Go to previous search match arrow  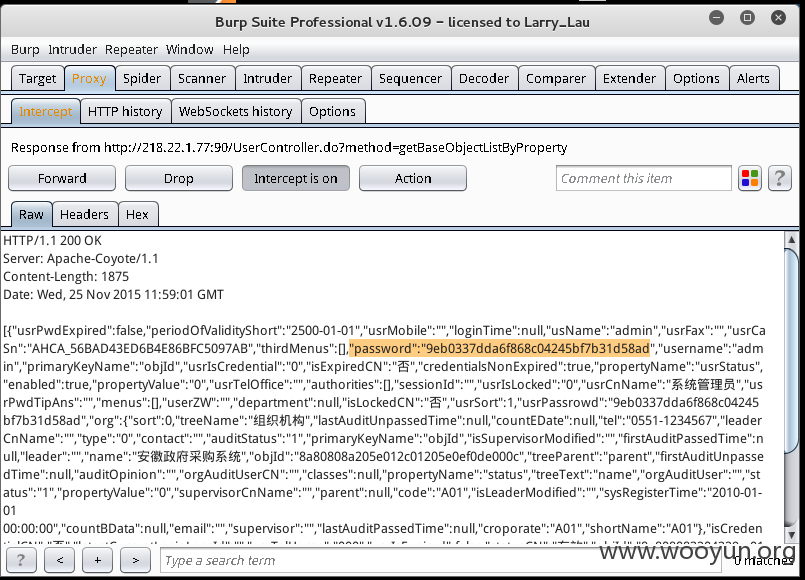[x=60, y=560]
